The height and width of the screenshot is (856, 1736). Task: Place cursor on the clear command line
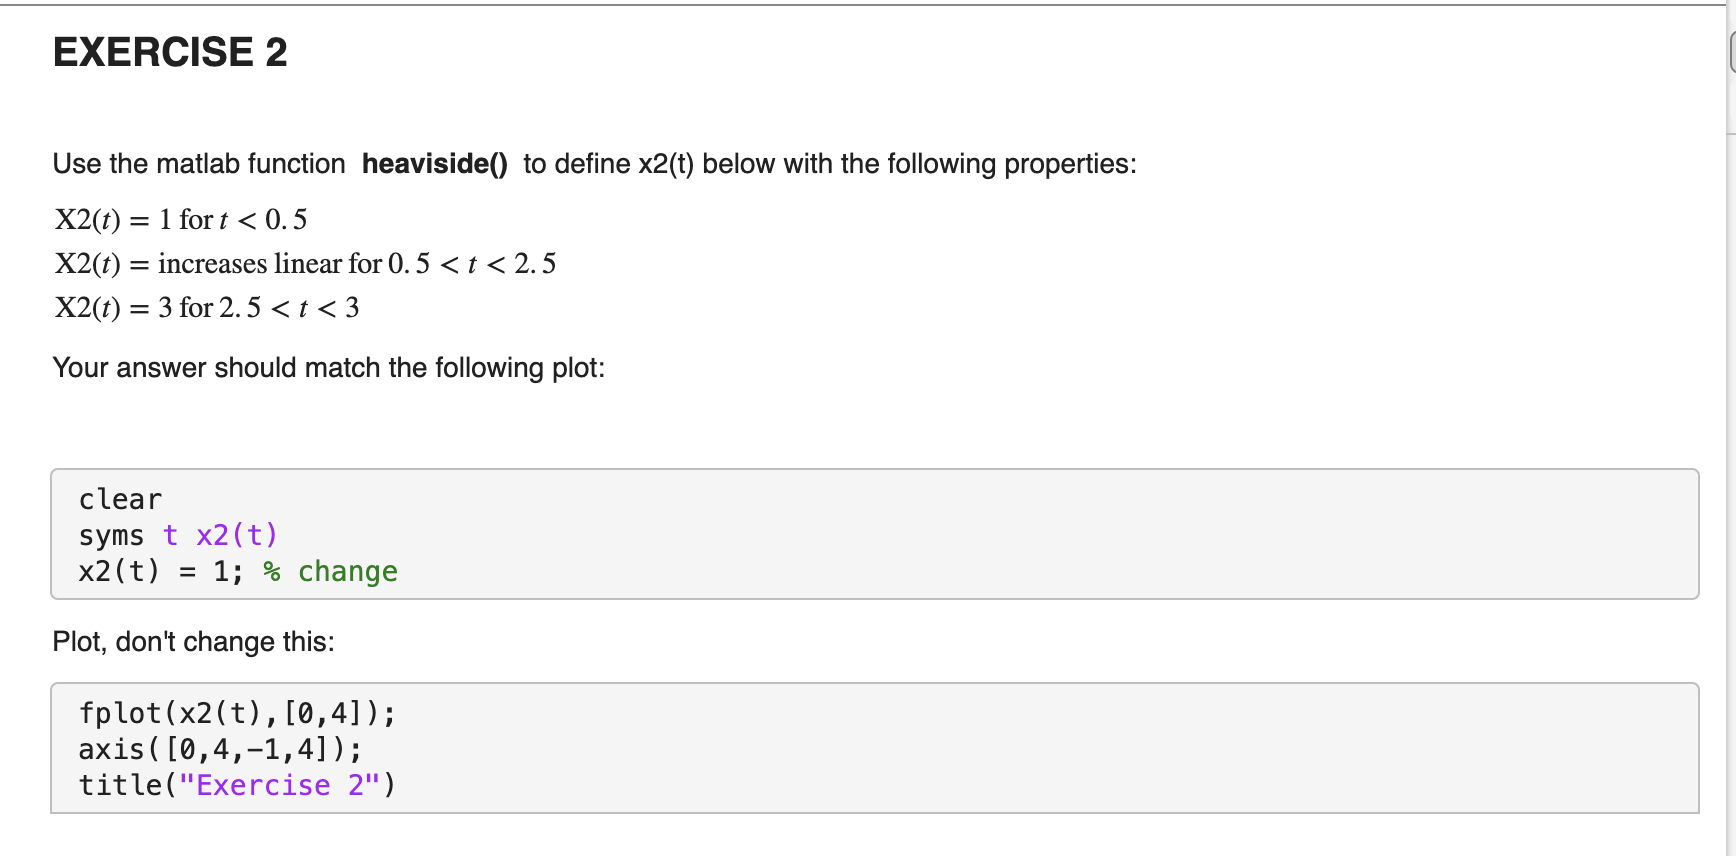tap(120, 499)
